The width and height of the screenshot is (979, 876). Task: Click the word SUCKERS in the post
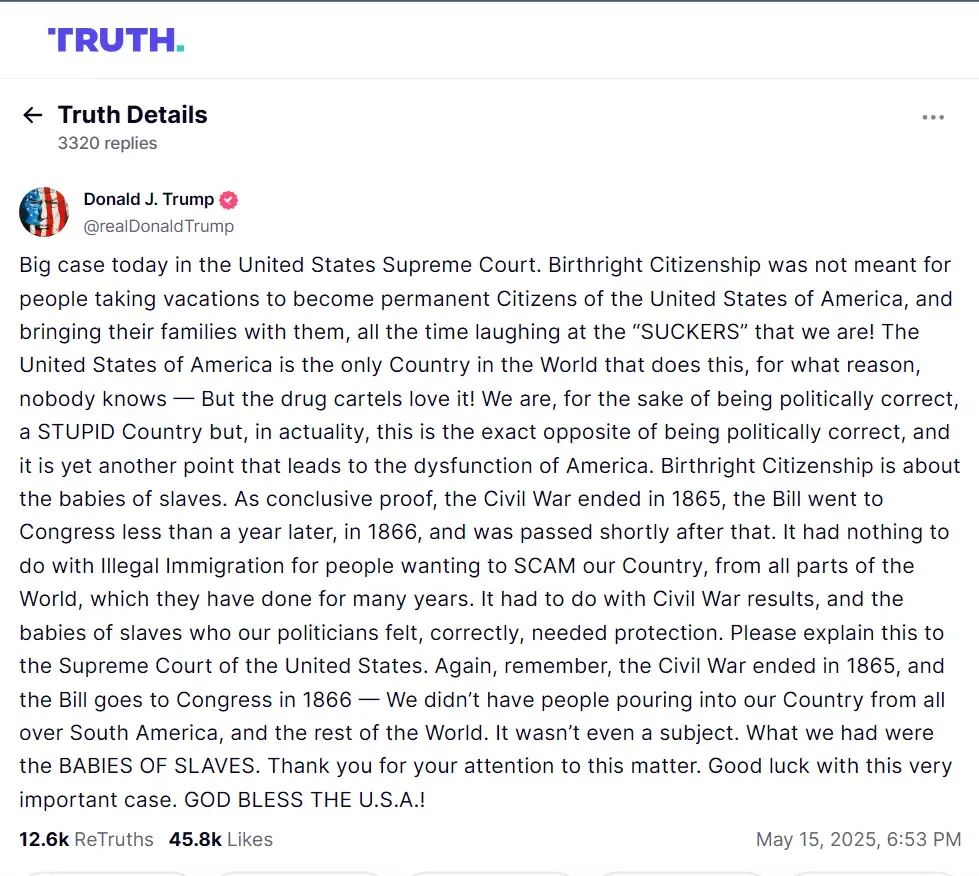pos(690,332)
